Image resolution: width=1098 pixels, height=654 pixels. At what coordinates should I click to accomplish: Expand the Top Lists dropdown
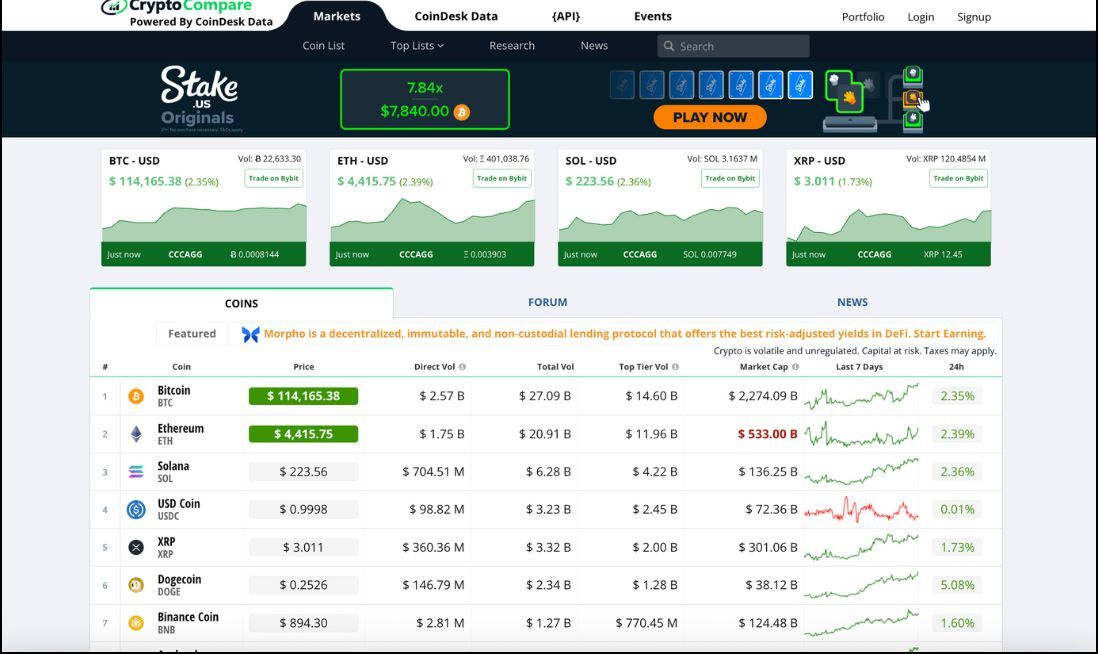point(417,46)
